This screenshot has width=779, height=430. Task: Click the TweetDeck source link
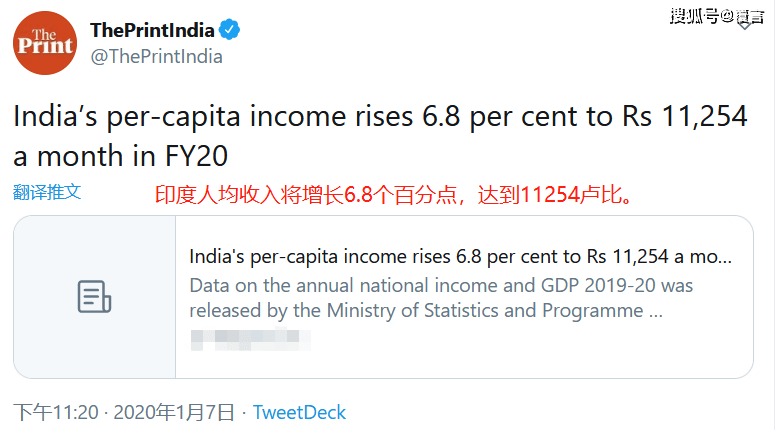[x=299, y=412]
